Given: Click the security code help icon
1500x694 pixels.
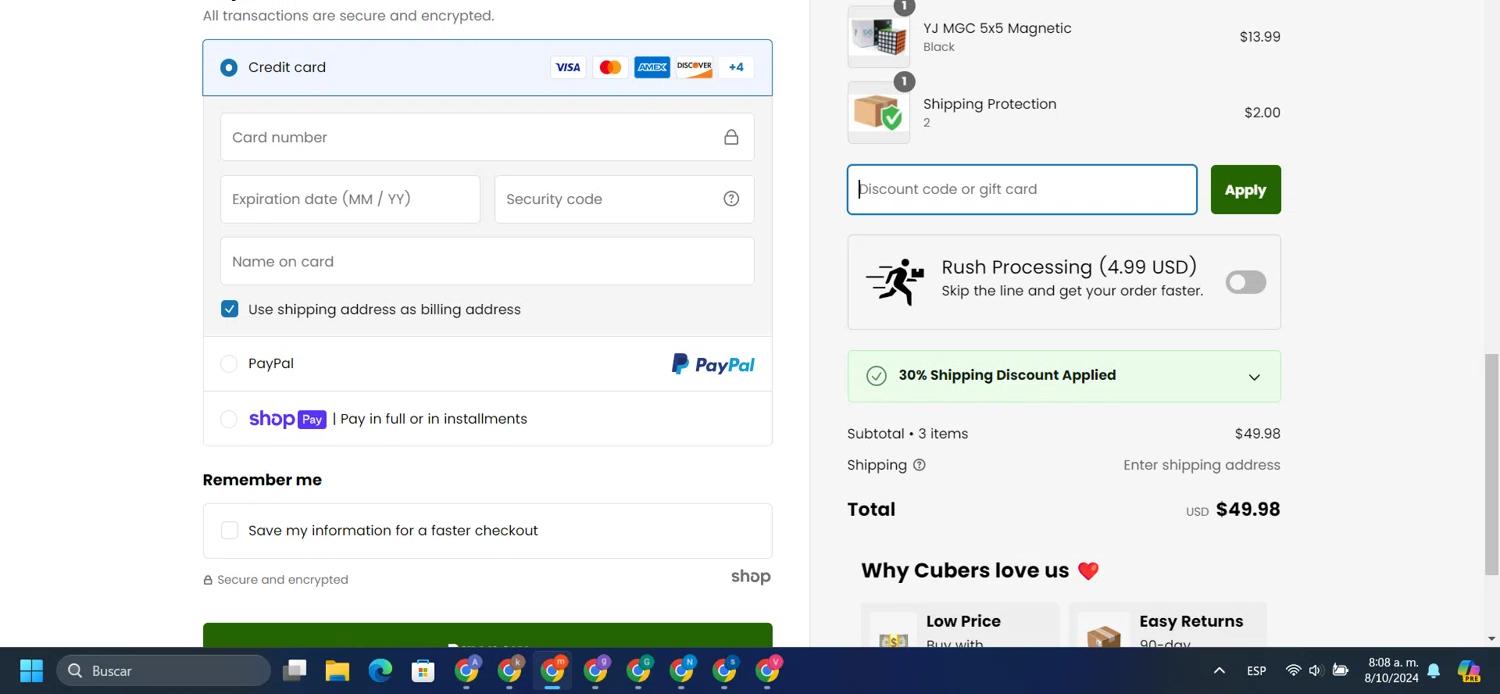Looking at the screenshot, I should 731,199.
